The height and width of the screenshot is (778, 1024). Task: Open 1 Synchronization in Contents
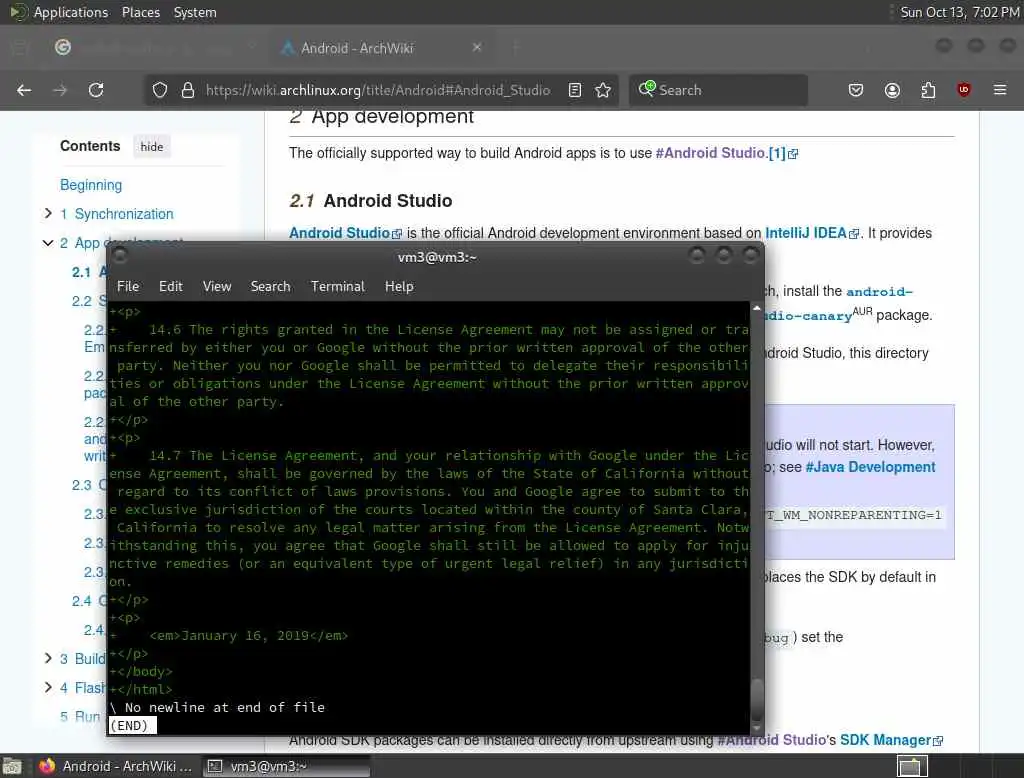[117, 214]
